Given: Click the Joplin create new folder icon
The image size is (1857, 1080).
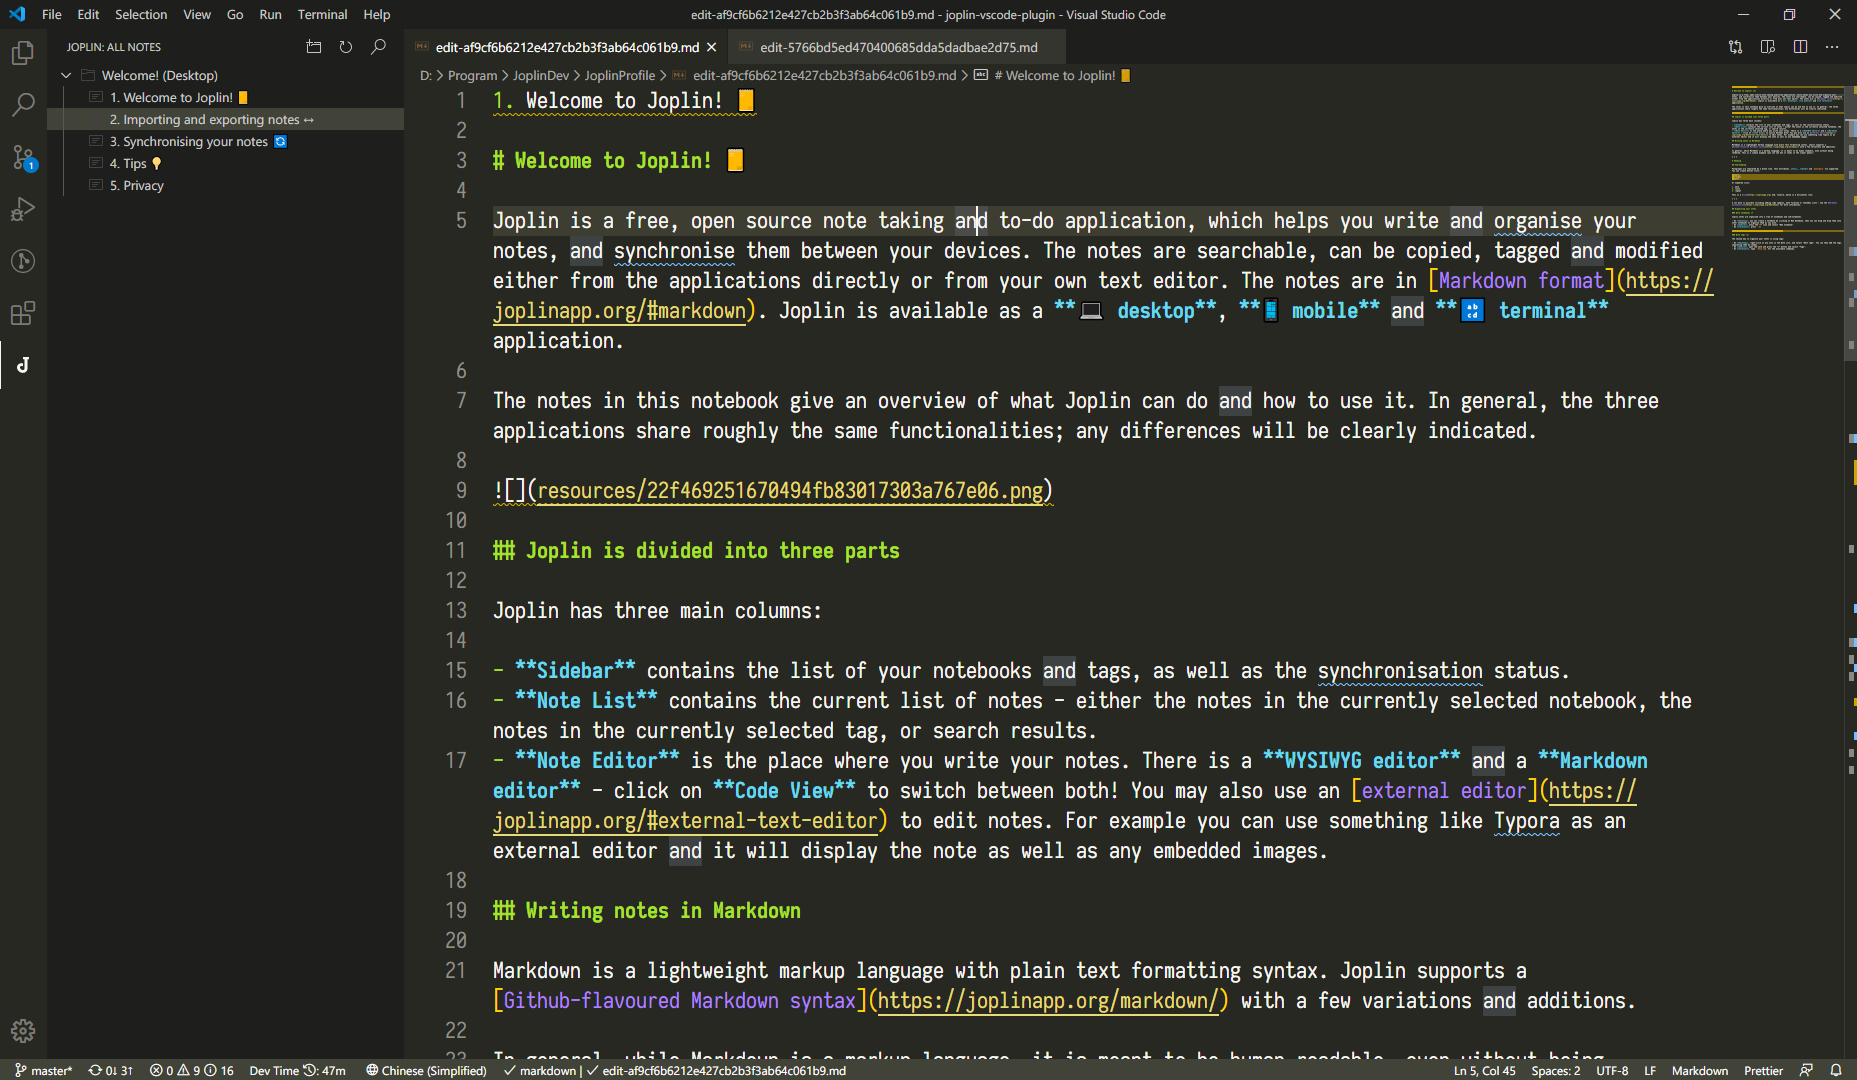Looking at the screenshot, I should [313, 47].
